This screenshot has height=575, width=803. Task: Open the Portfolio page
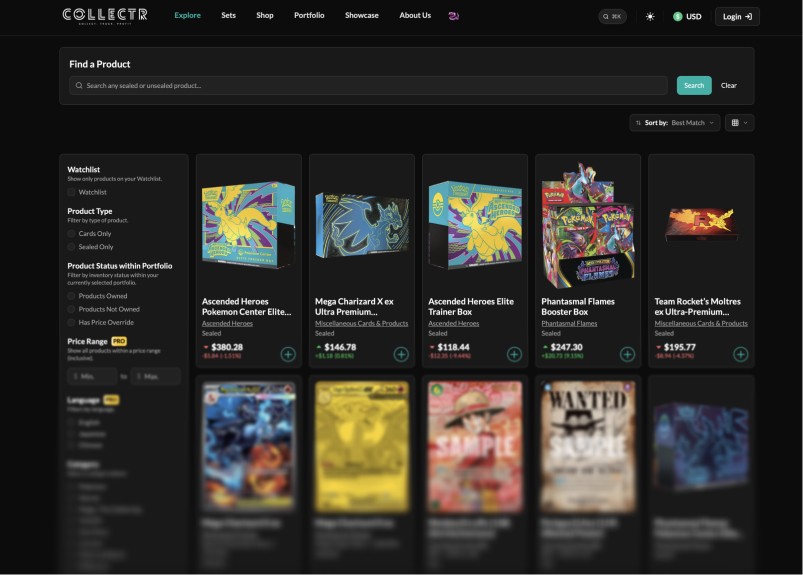coord(309,15)
